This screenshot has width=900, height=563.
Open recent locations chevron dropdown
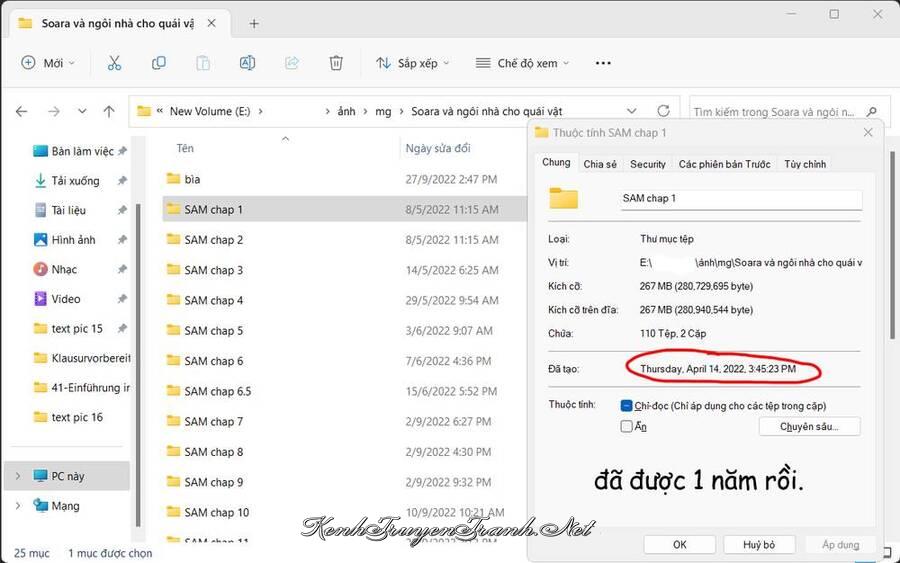tap(82, 111)
